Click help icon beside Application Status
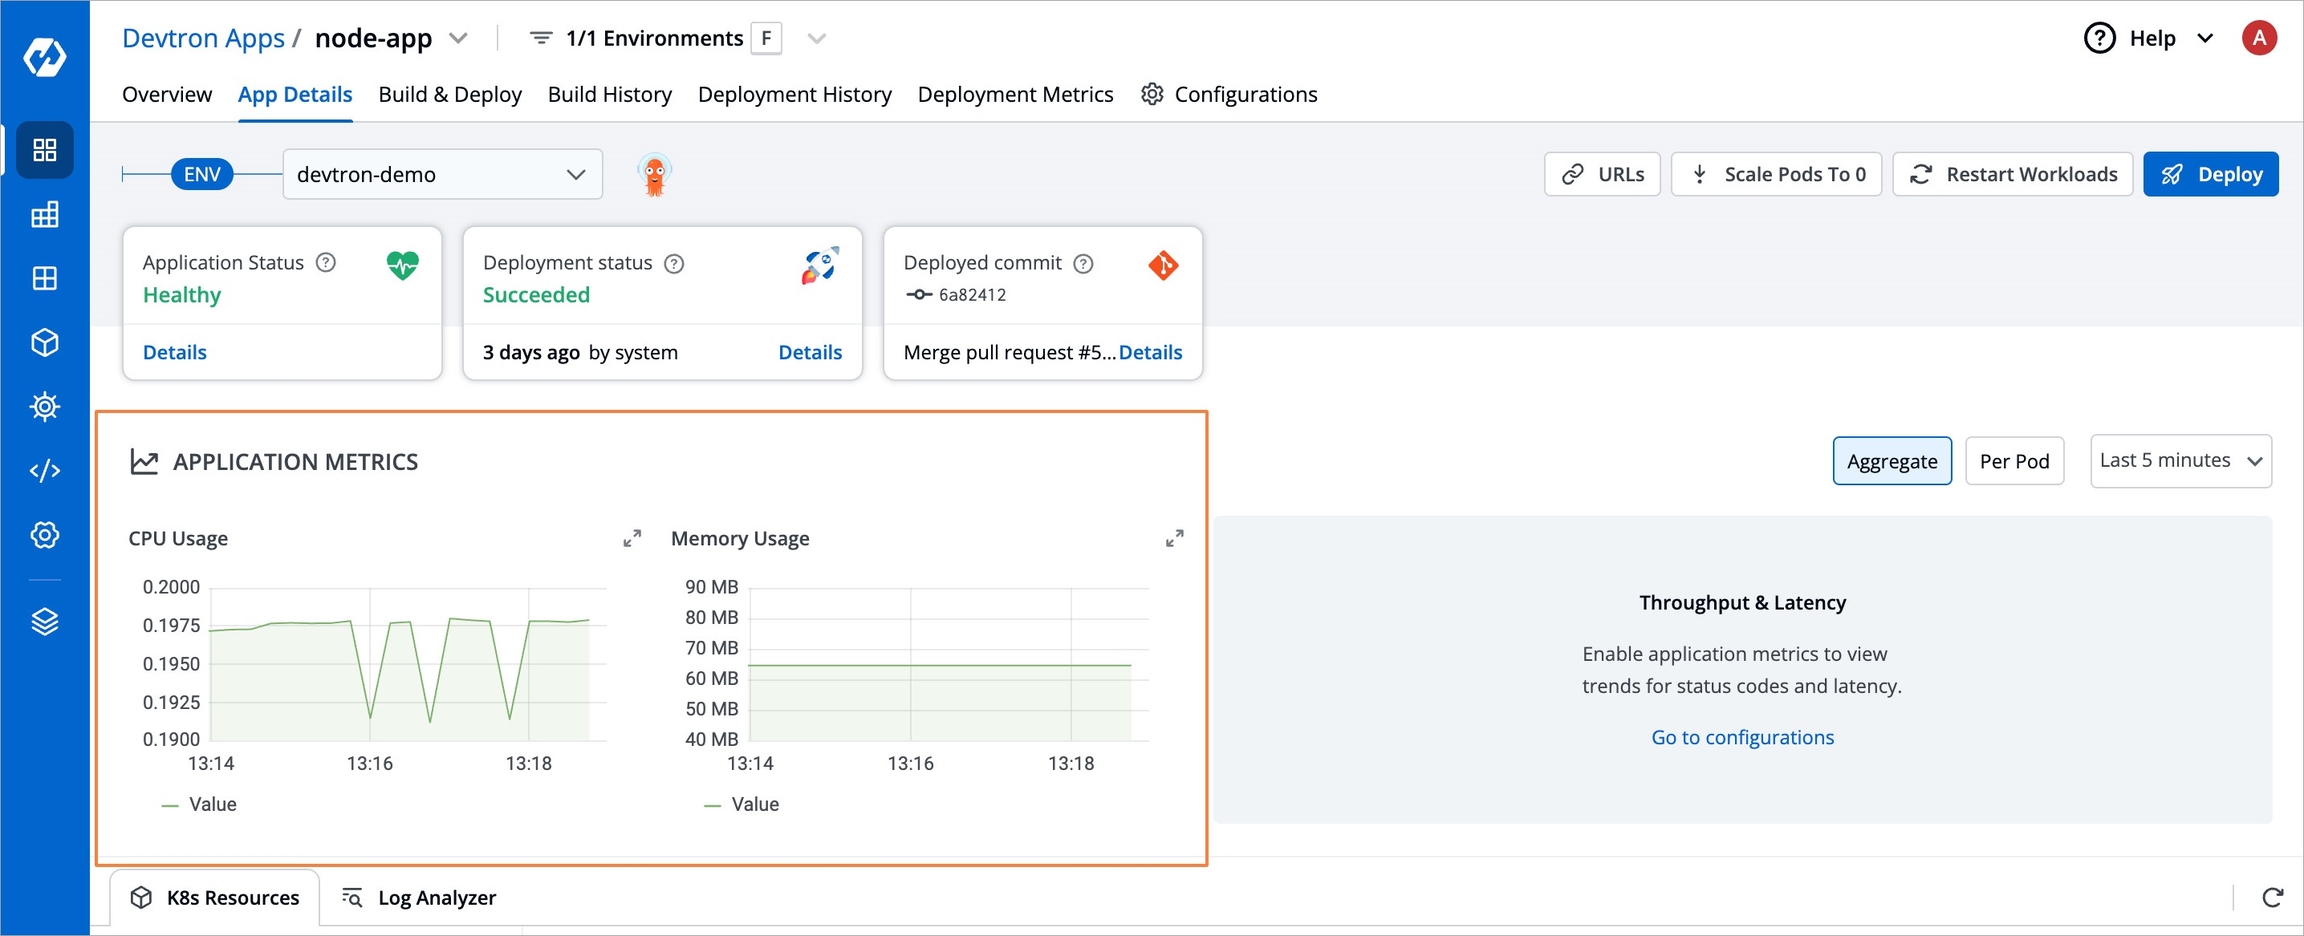This screenshot has height=936, width=2304. coord(326,263)
